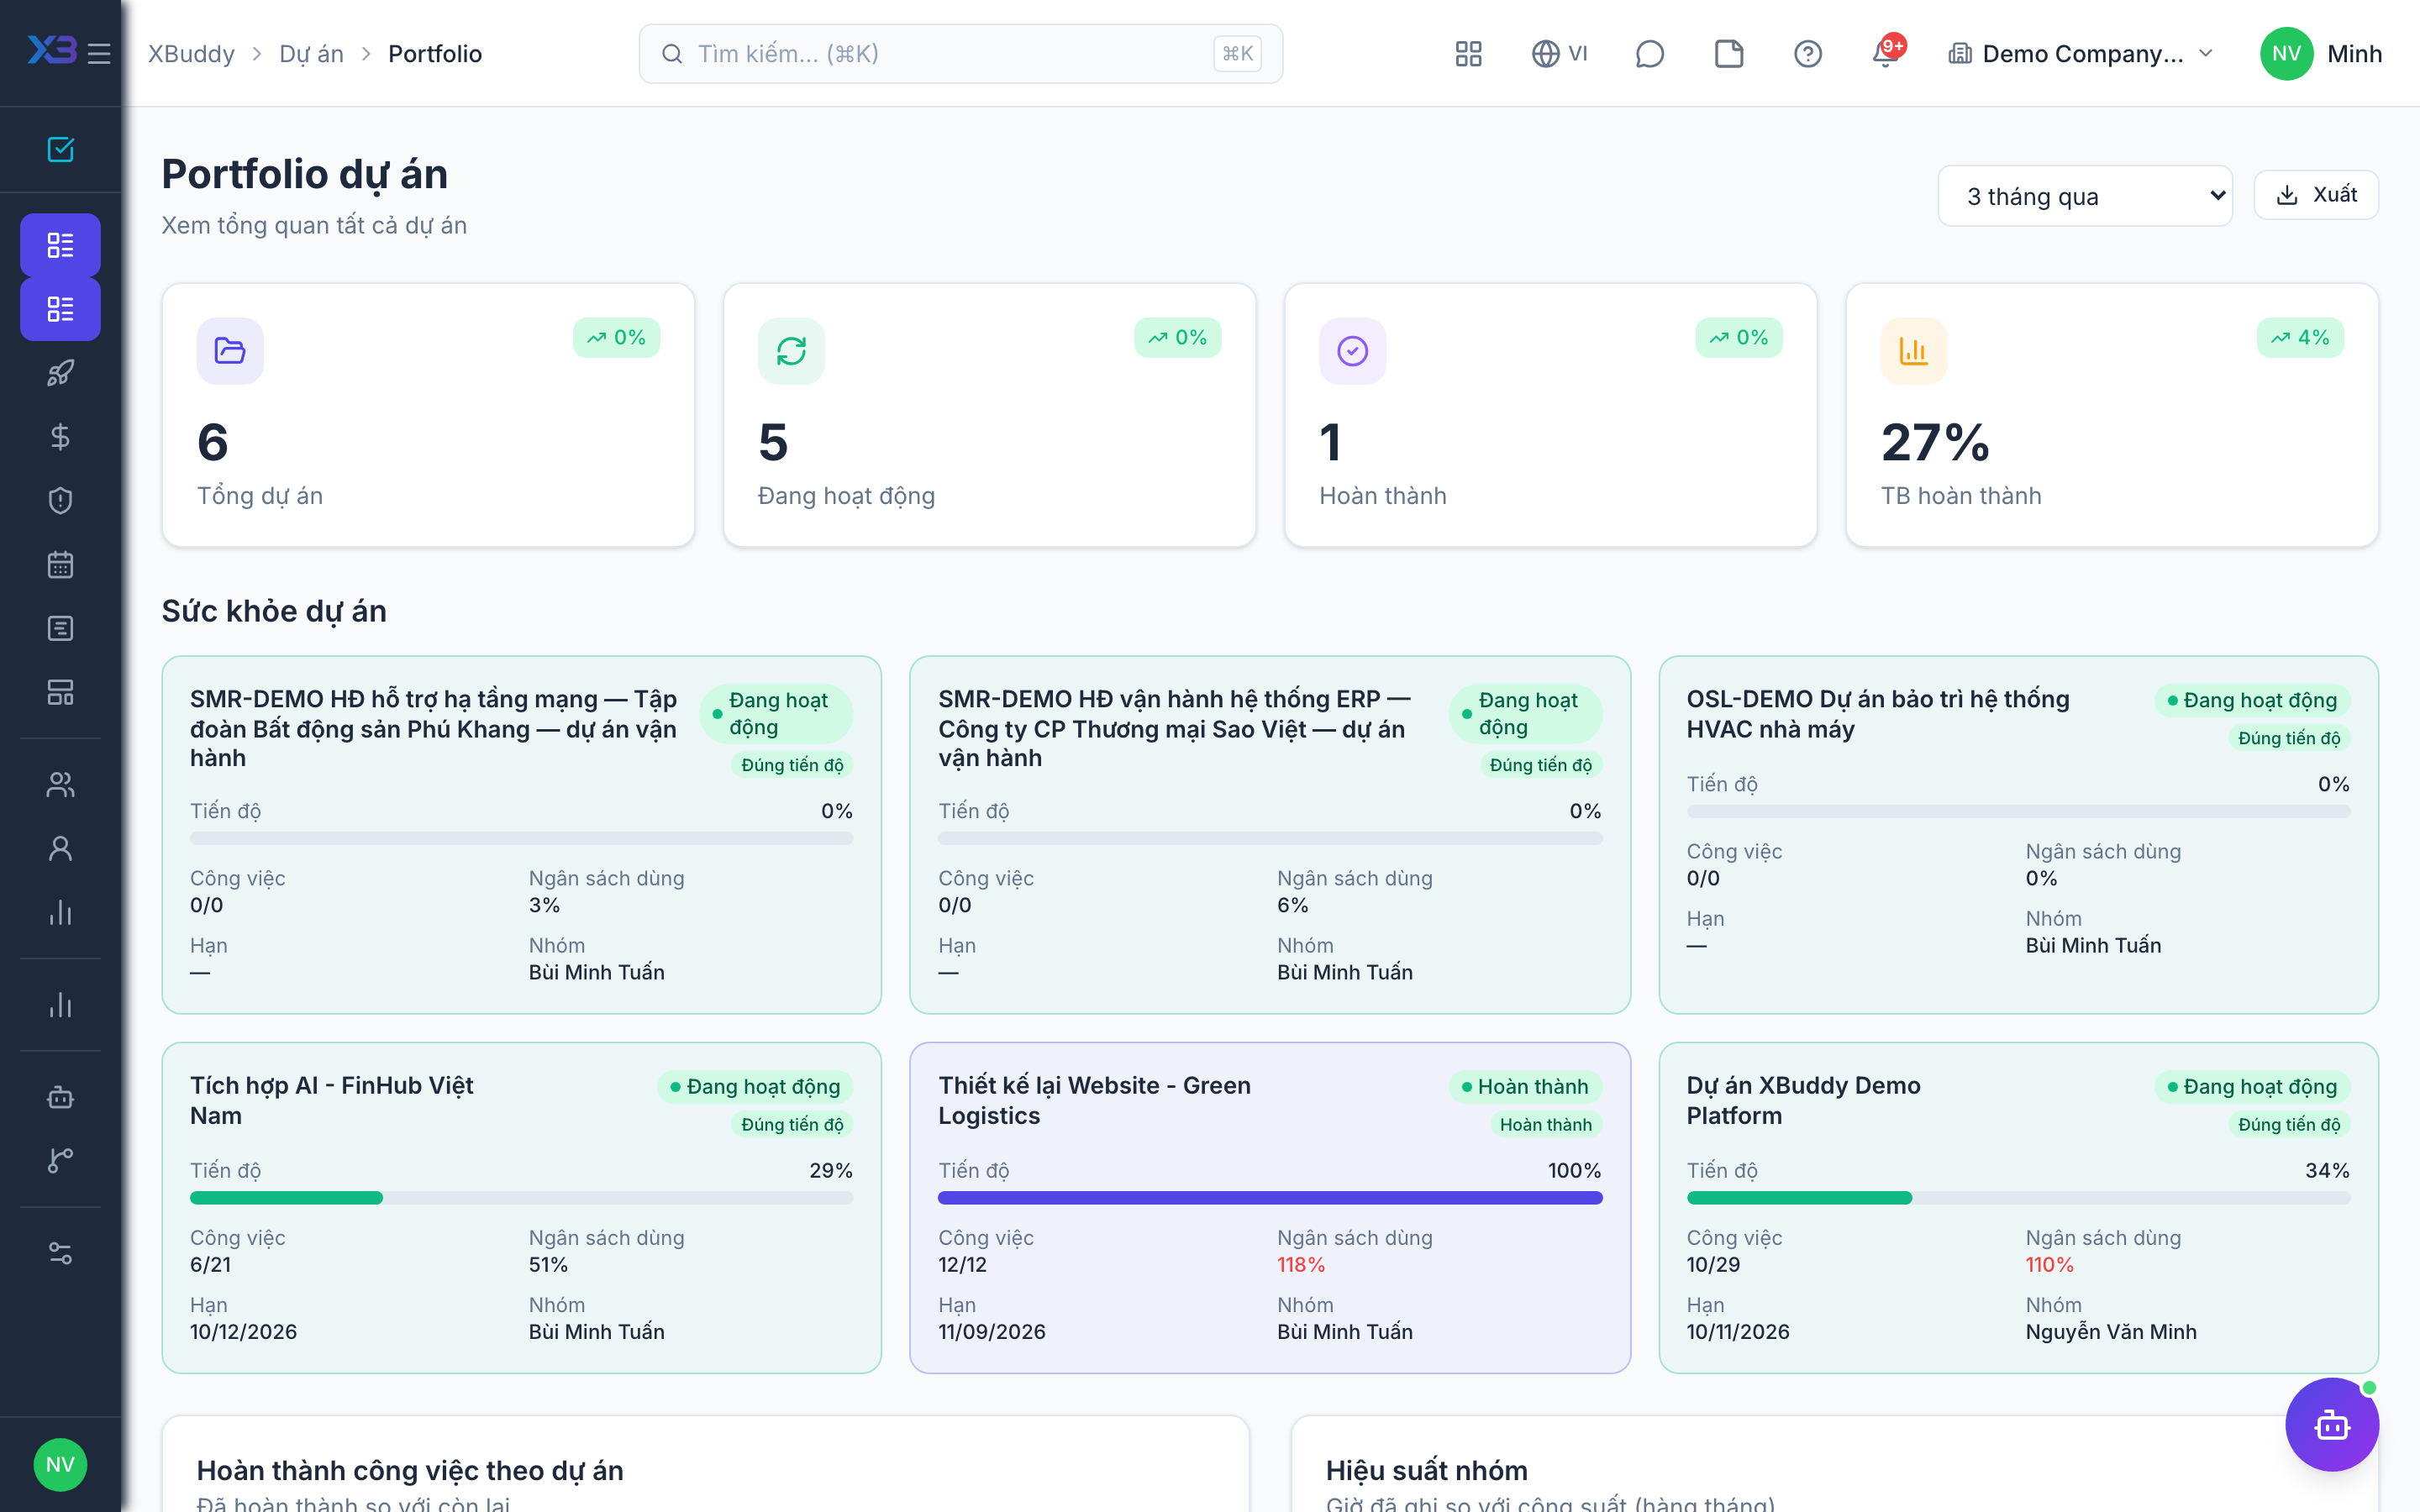Image resolution: width=2420 pixels, height=1512 pixels.
Task: Open notifications bell with 9+ badge
Action: pyautogui.click(x=1887, y=53)
